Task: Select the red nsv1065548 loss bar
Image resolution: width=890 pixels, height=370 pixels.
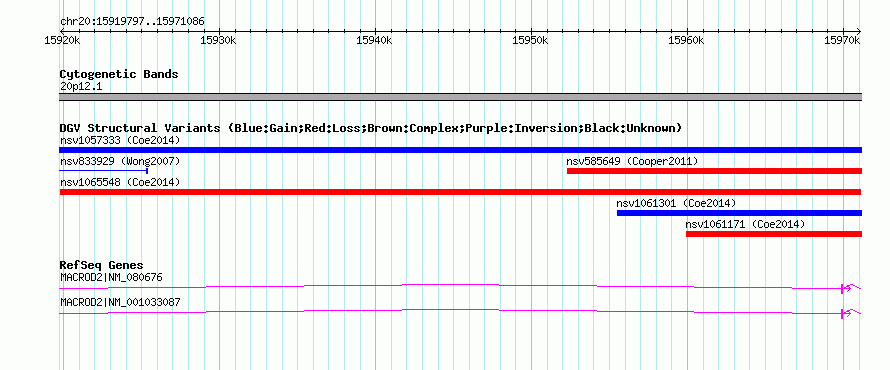Action: [x=460, y=192]
